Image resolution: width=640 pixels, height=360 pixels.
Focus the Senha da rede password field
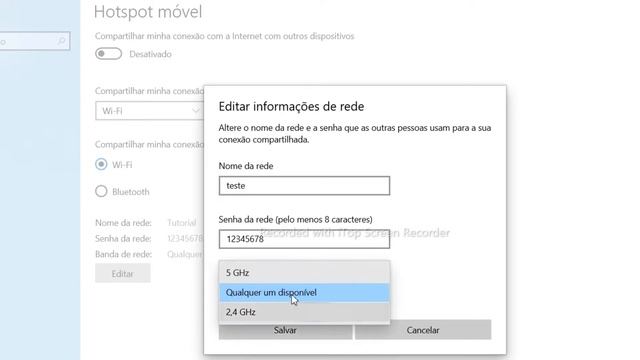(304, 239)
